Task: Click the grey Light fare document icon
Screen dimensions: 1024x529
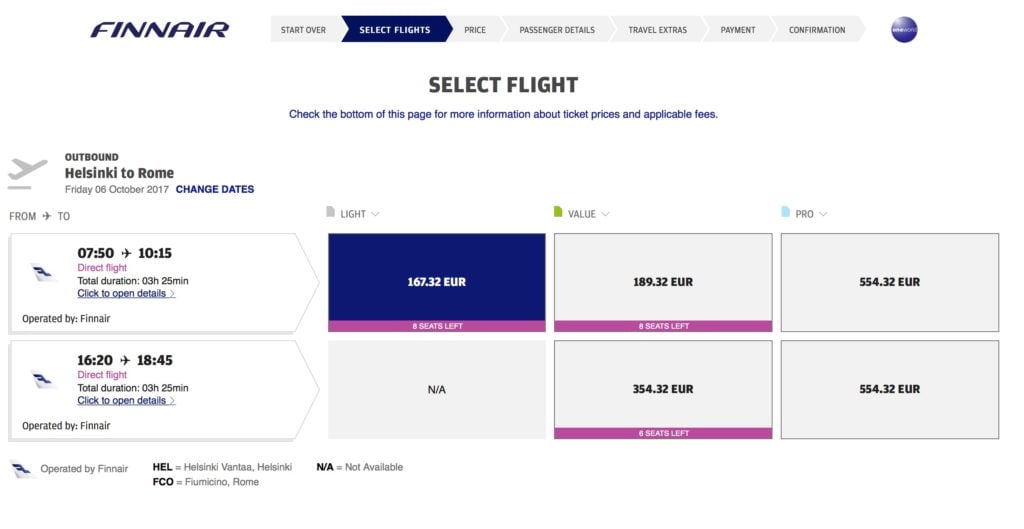Action: click(x=330, y=212)
